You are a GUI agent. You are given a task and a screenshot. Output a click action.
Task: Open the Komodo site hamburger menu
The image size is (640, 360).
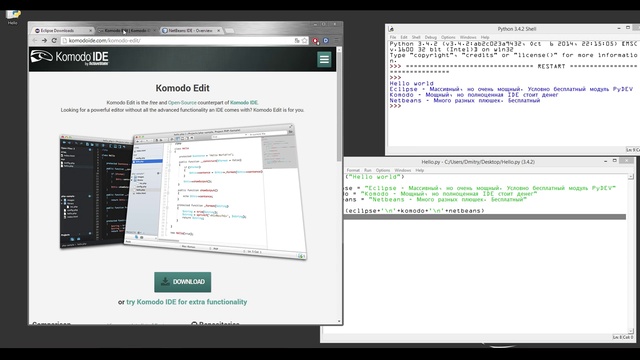point(324,60)
